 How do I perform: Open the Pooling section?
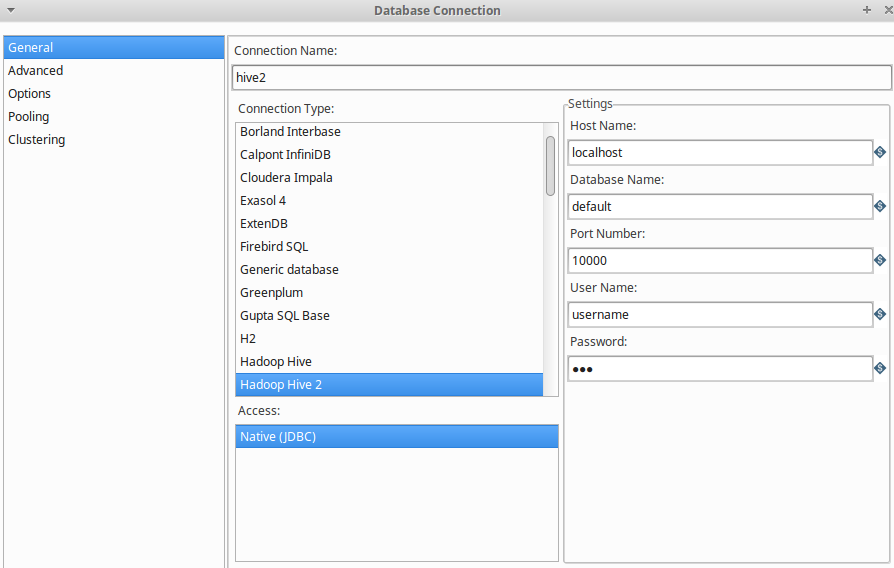pos(114,116)
